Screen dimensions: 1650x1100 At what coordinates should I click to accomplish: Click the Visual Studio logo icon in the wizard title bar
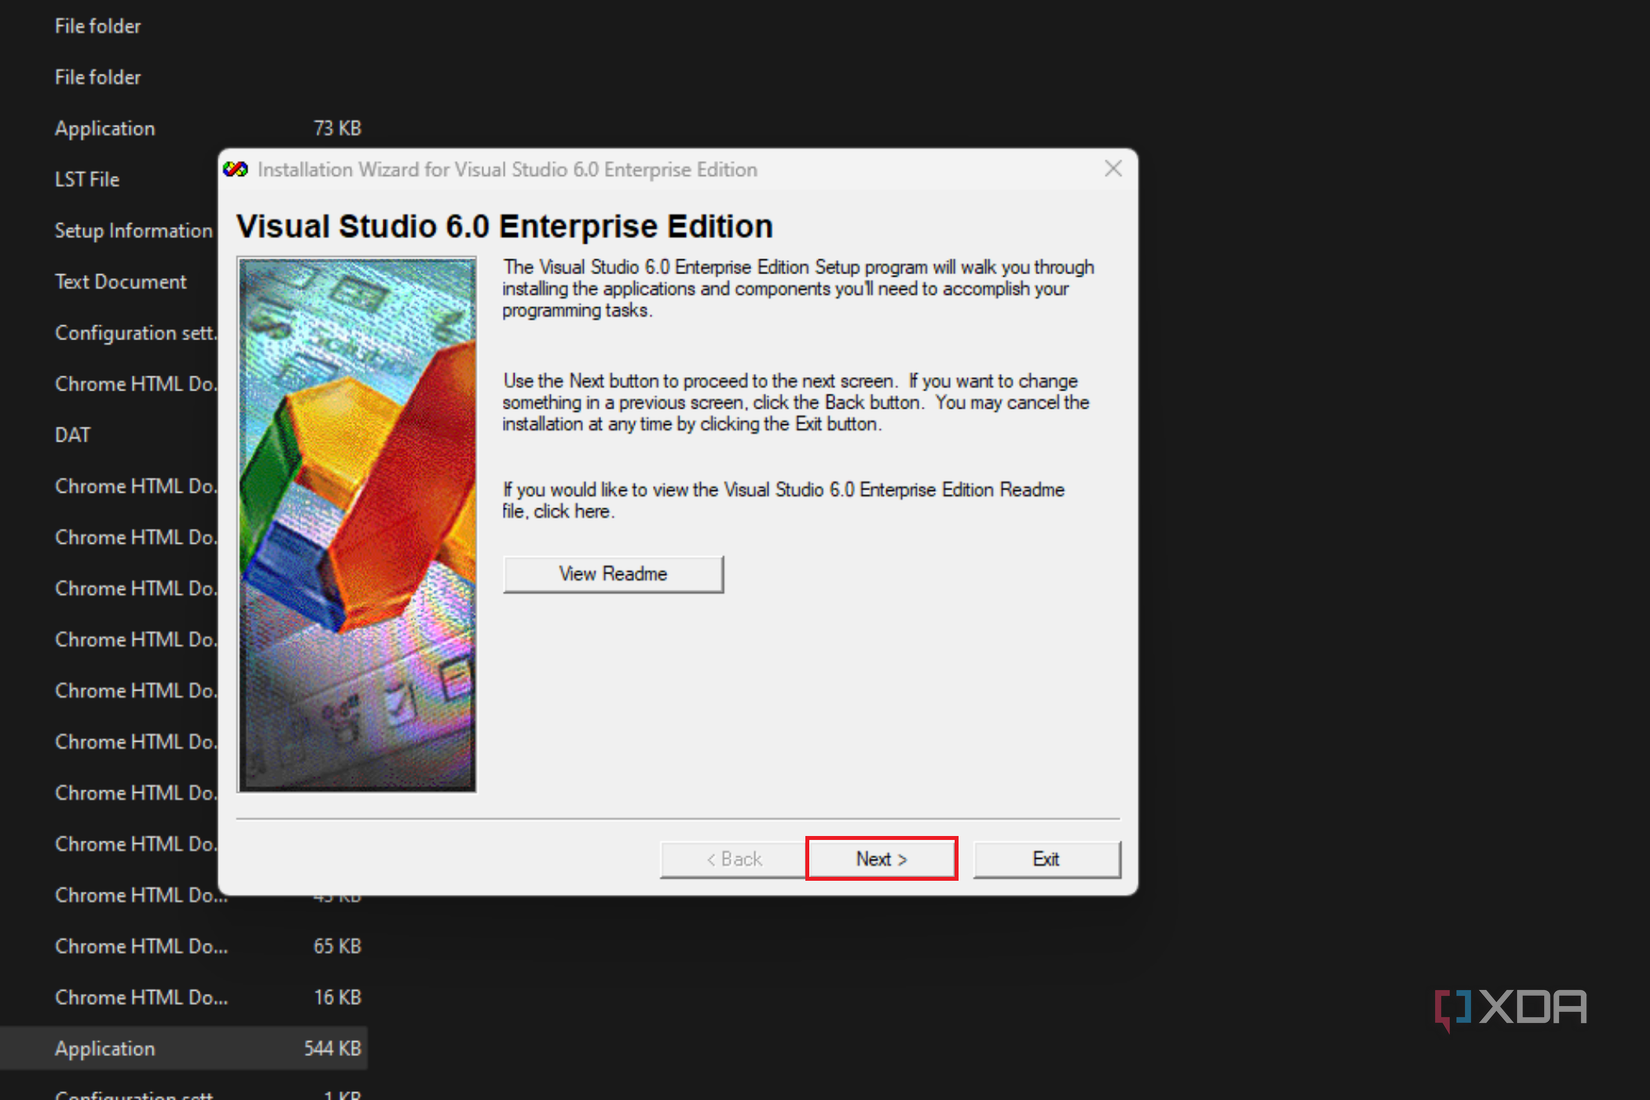[236, 169]
